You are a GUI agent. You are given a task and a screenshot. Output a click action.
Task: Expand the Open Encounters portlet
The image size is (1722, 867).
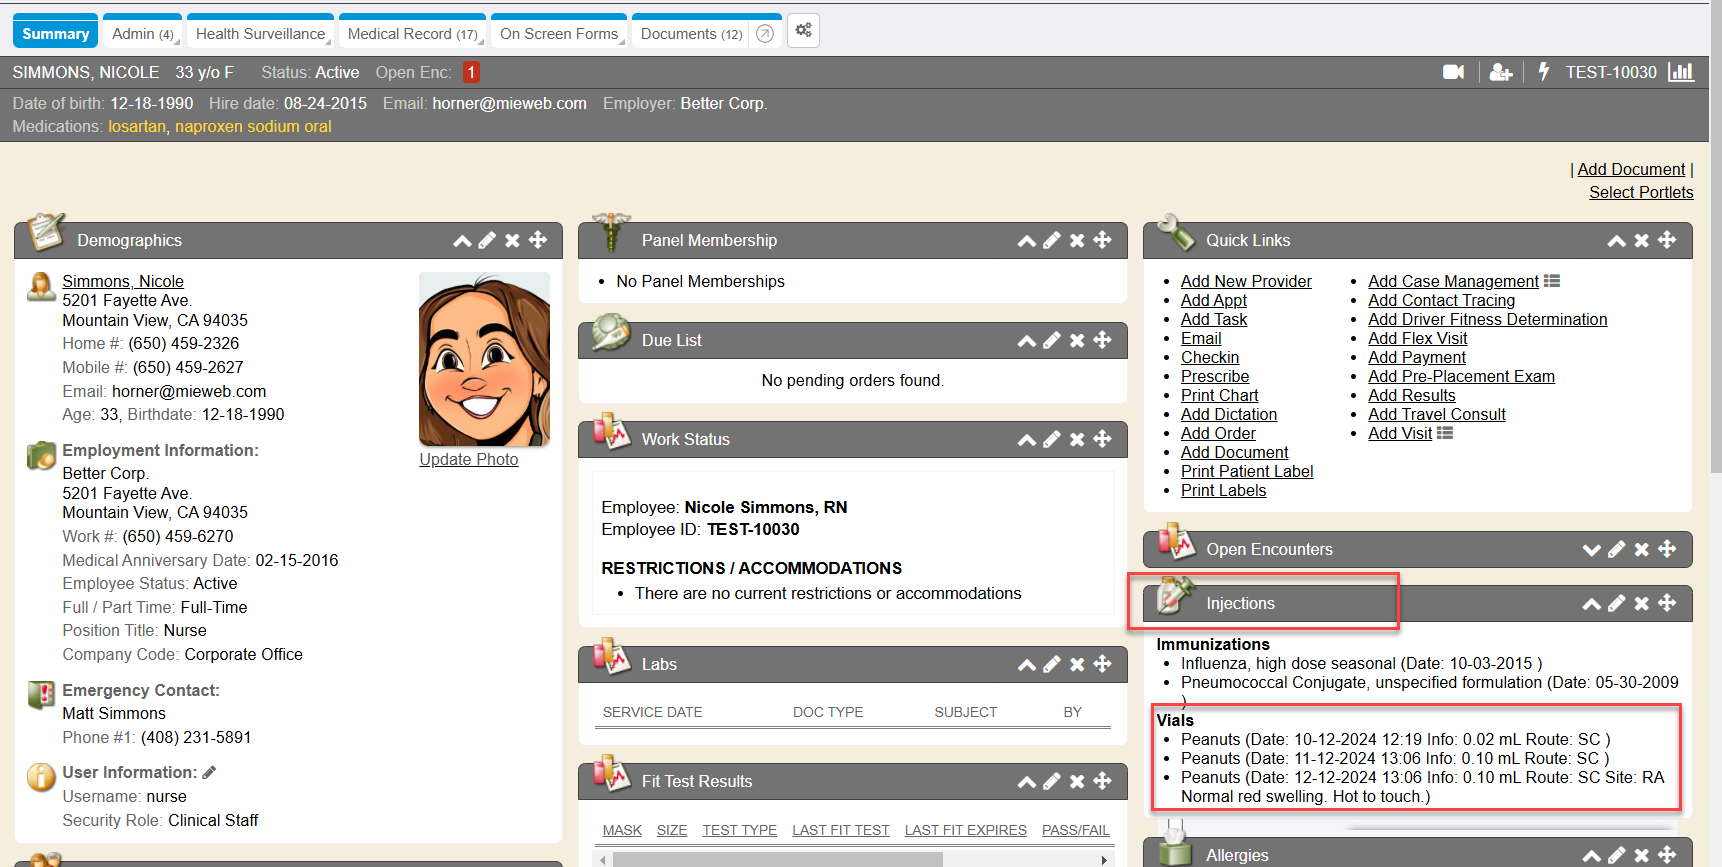[x=1591, y=549]
